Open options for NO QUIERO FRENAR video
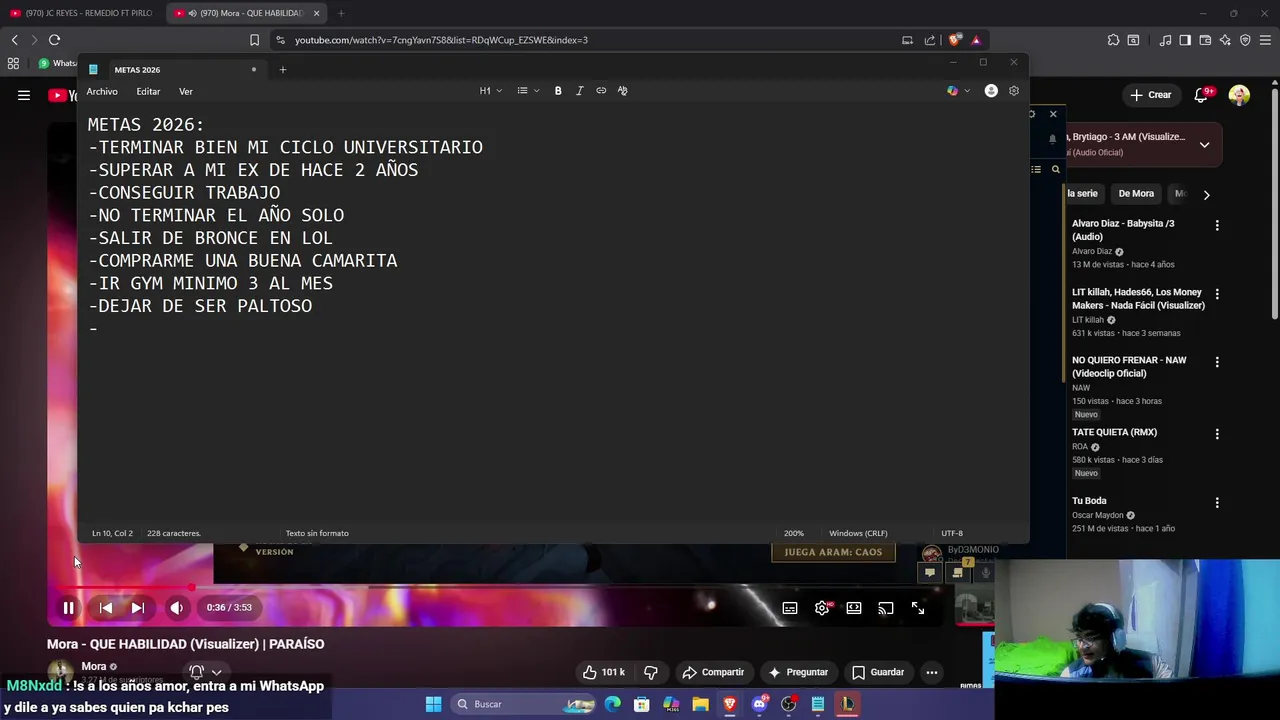This screenshot has width=1280, height=720. pos(1217,363)
